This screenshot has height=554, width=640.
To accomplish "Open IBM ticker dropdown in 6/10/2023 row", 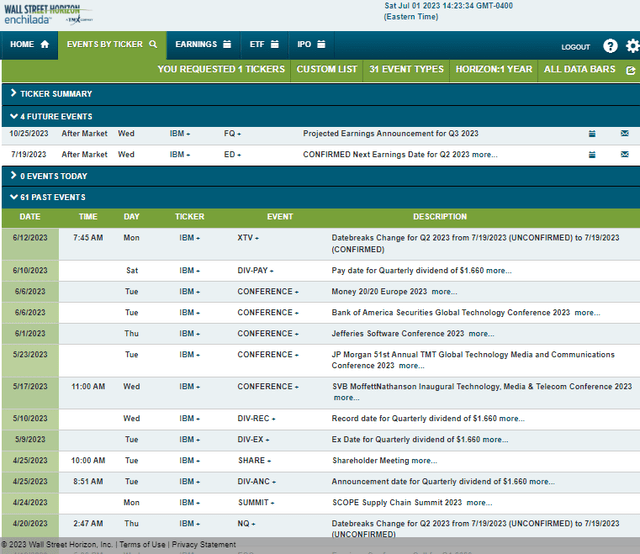I will [x=189, y=270].
